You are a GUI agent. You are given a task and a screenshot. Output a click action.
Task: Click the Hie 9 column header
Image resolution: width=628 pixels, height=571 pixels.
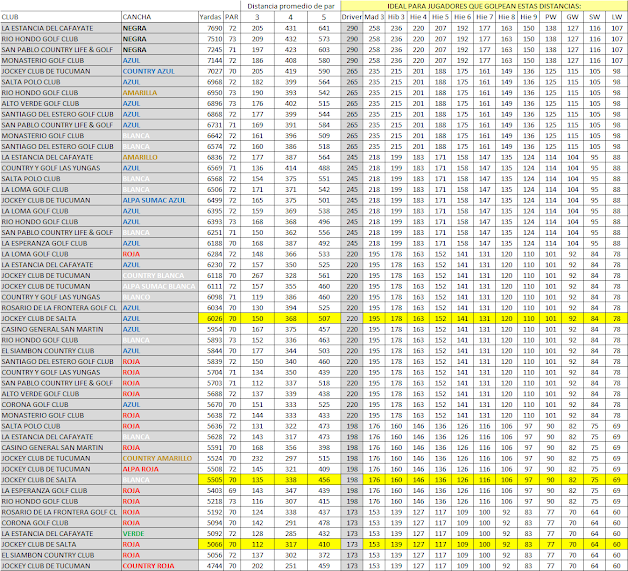pyautogui.click(x=529, y=17)
